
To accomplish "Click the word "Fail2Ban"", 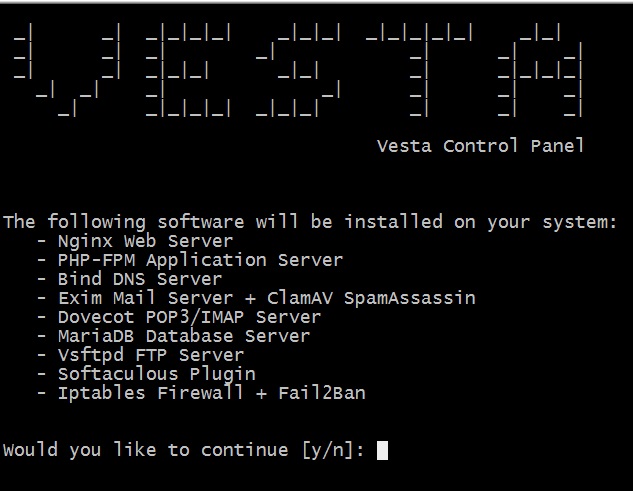I will (322, 393).
